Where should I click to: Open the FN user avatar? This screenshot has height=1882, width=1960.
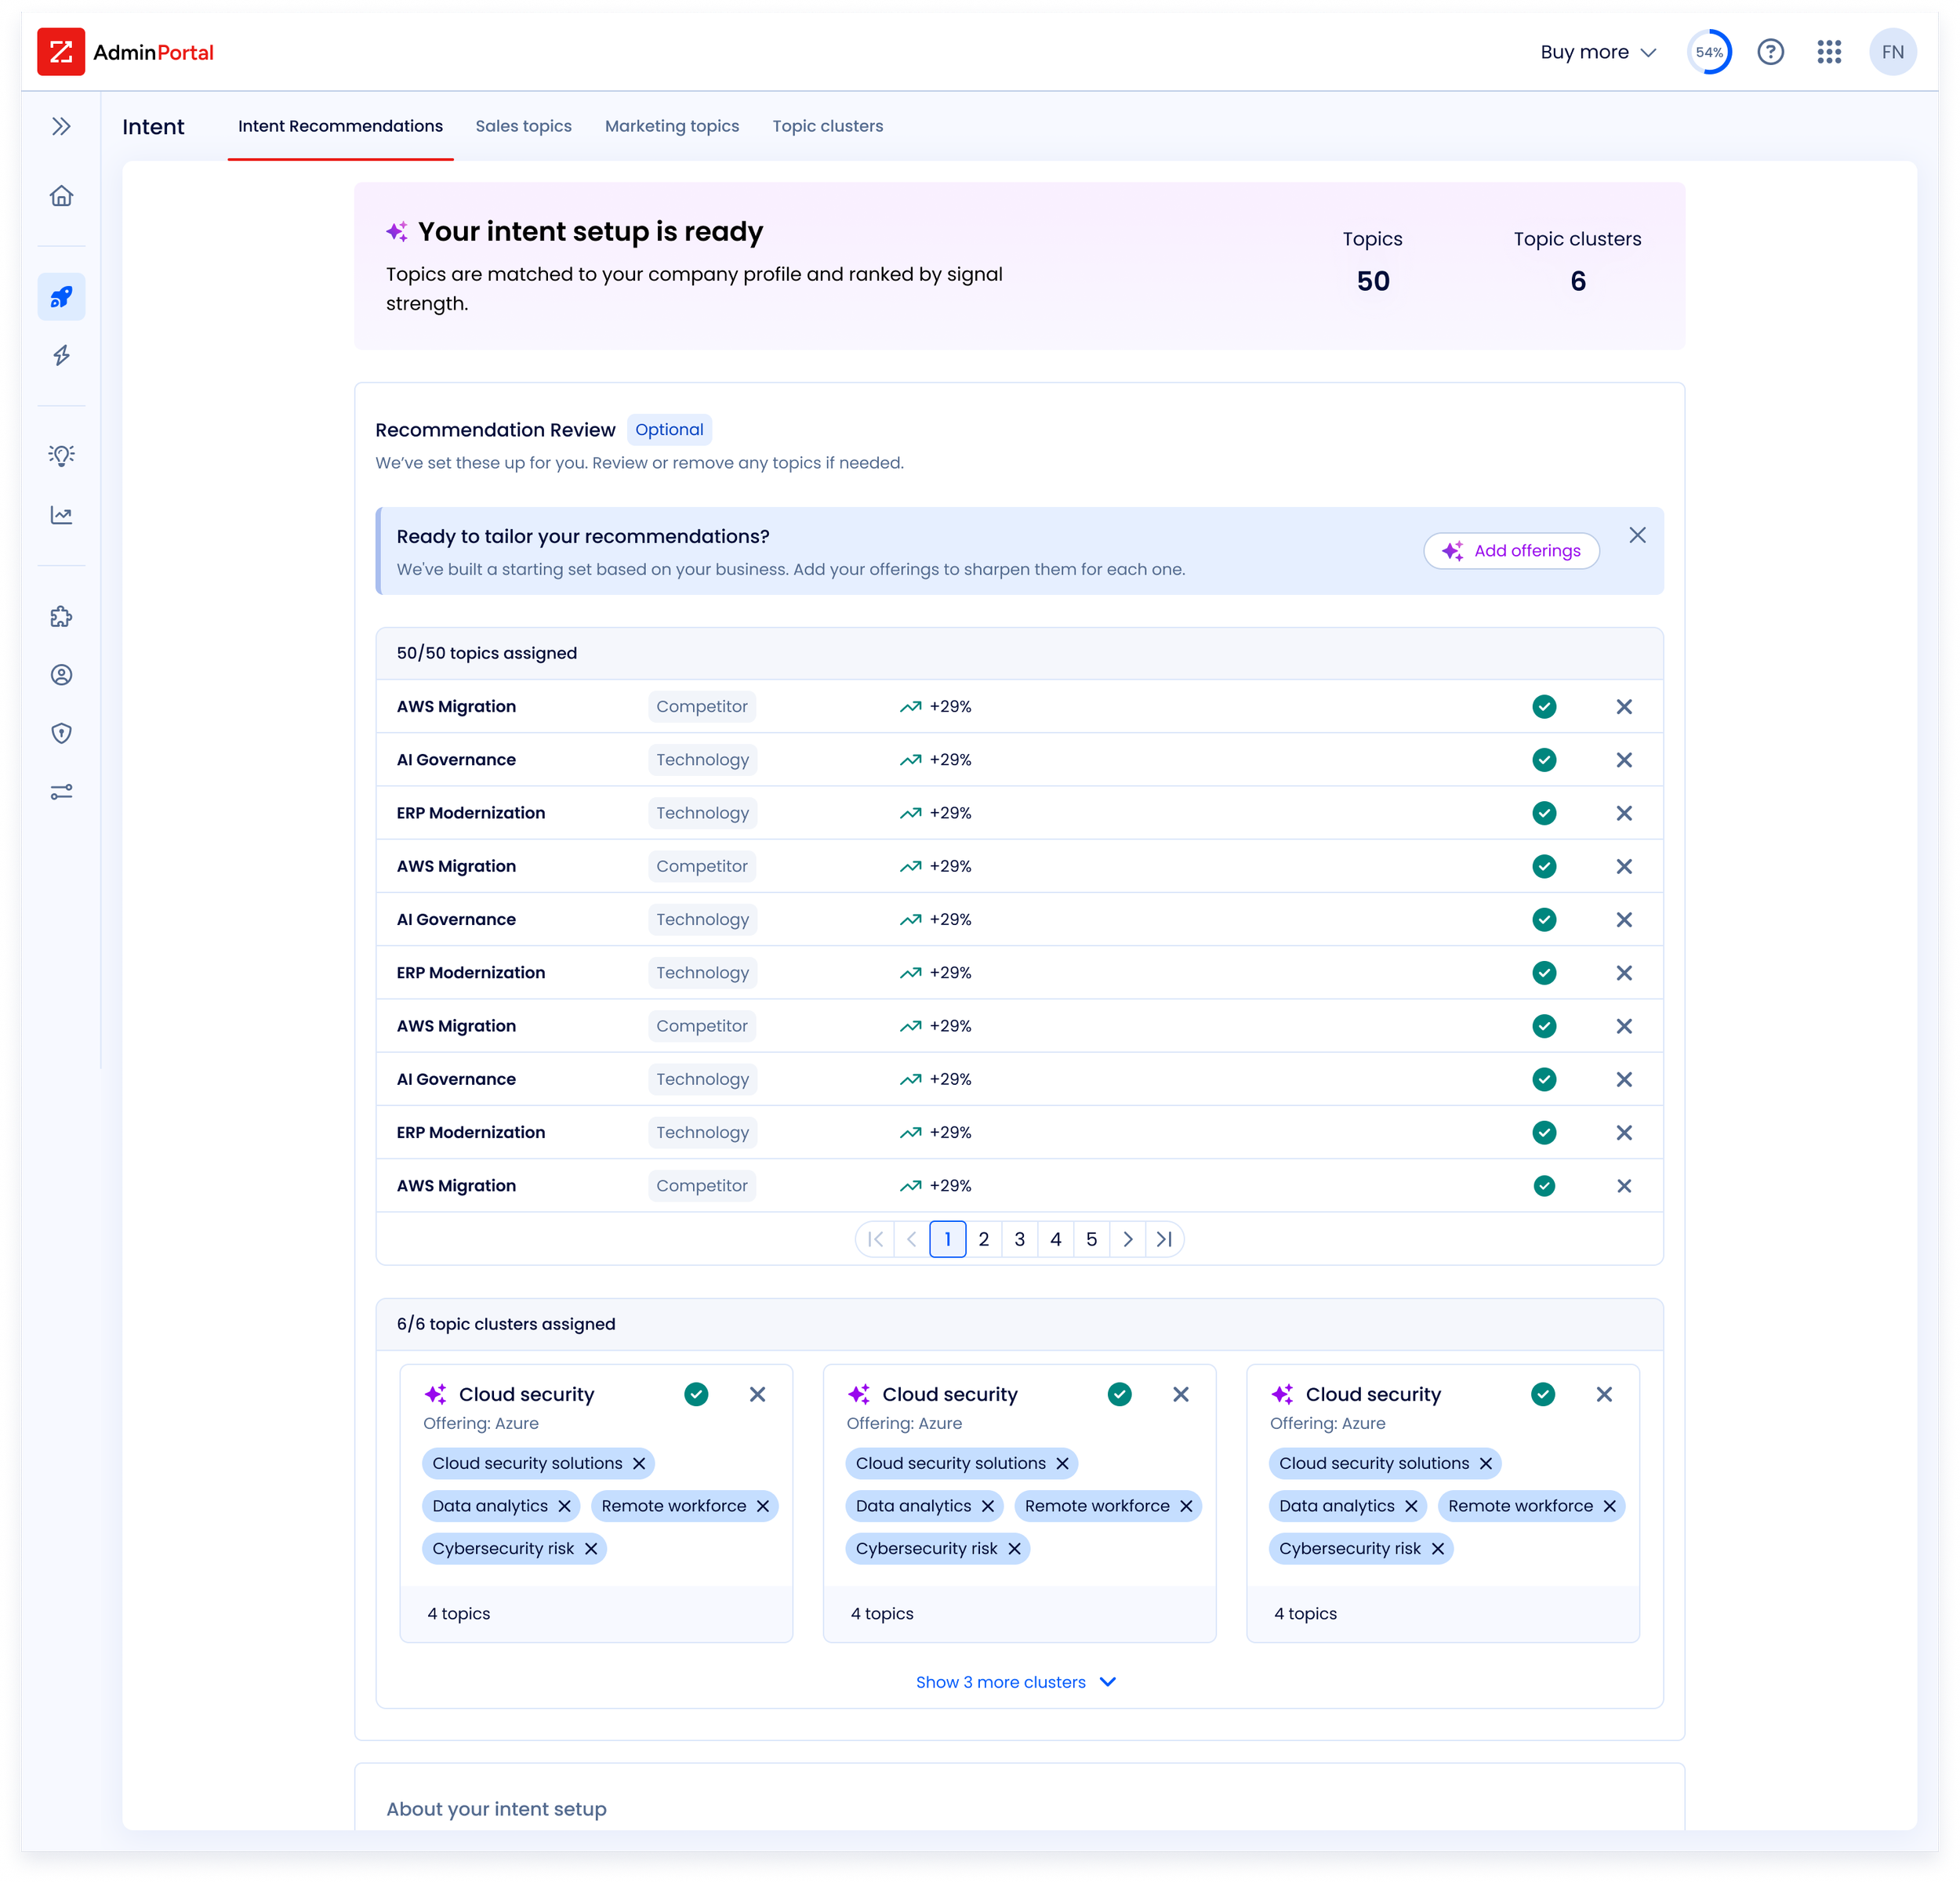point(1892,52)
